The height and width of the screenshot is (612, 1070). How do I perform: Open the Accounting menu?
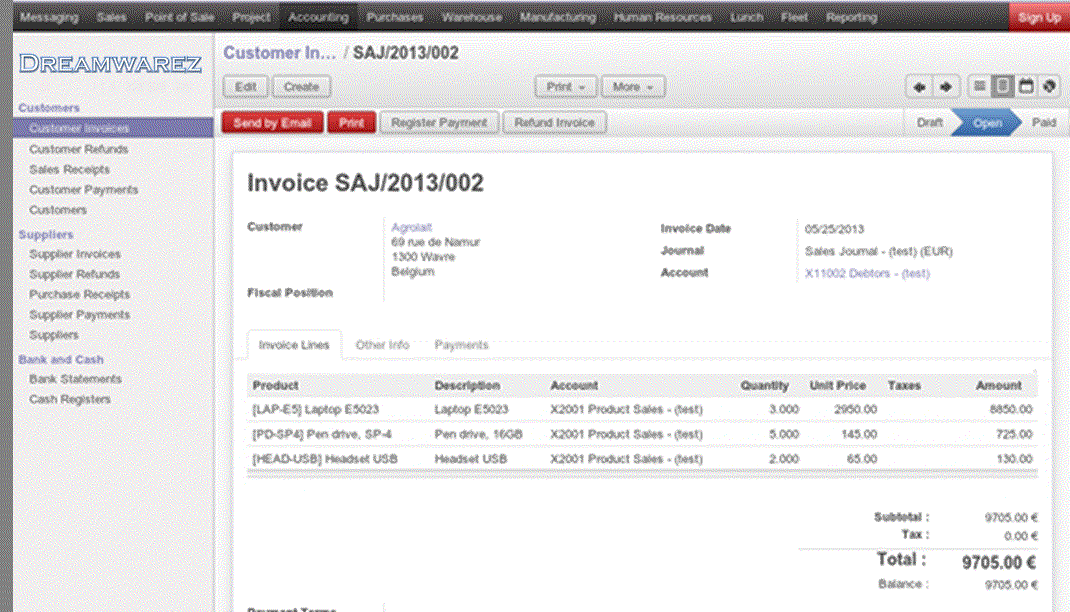pyautogui.click(x=317, y=17)
